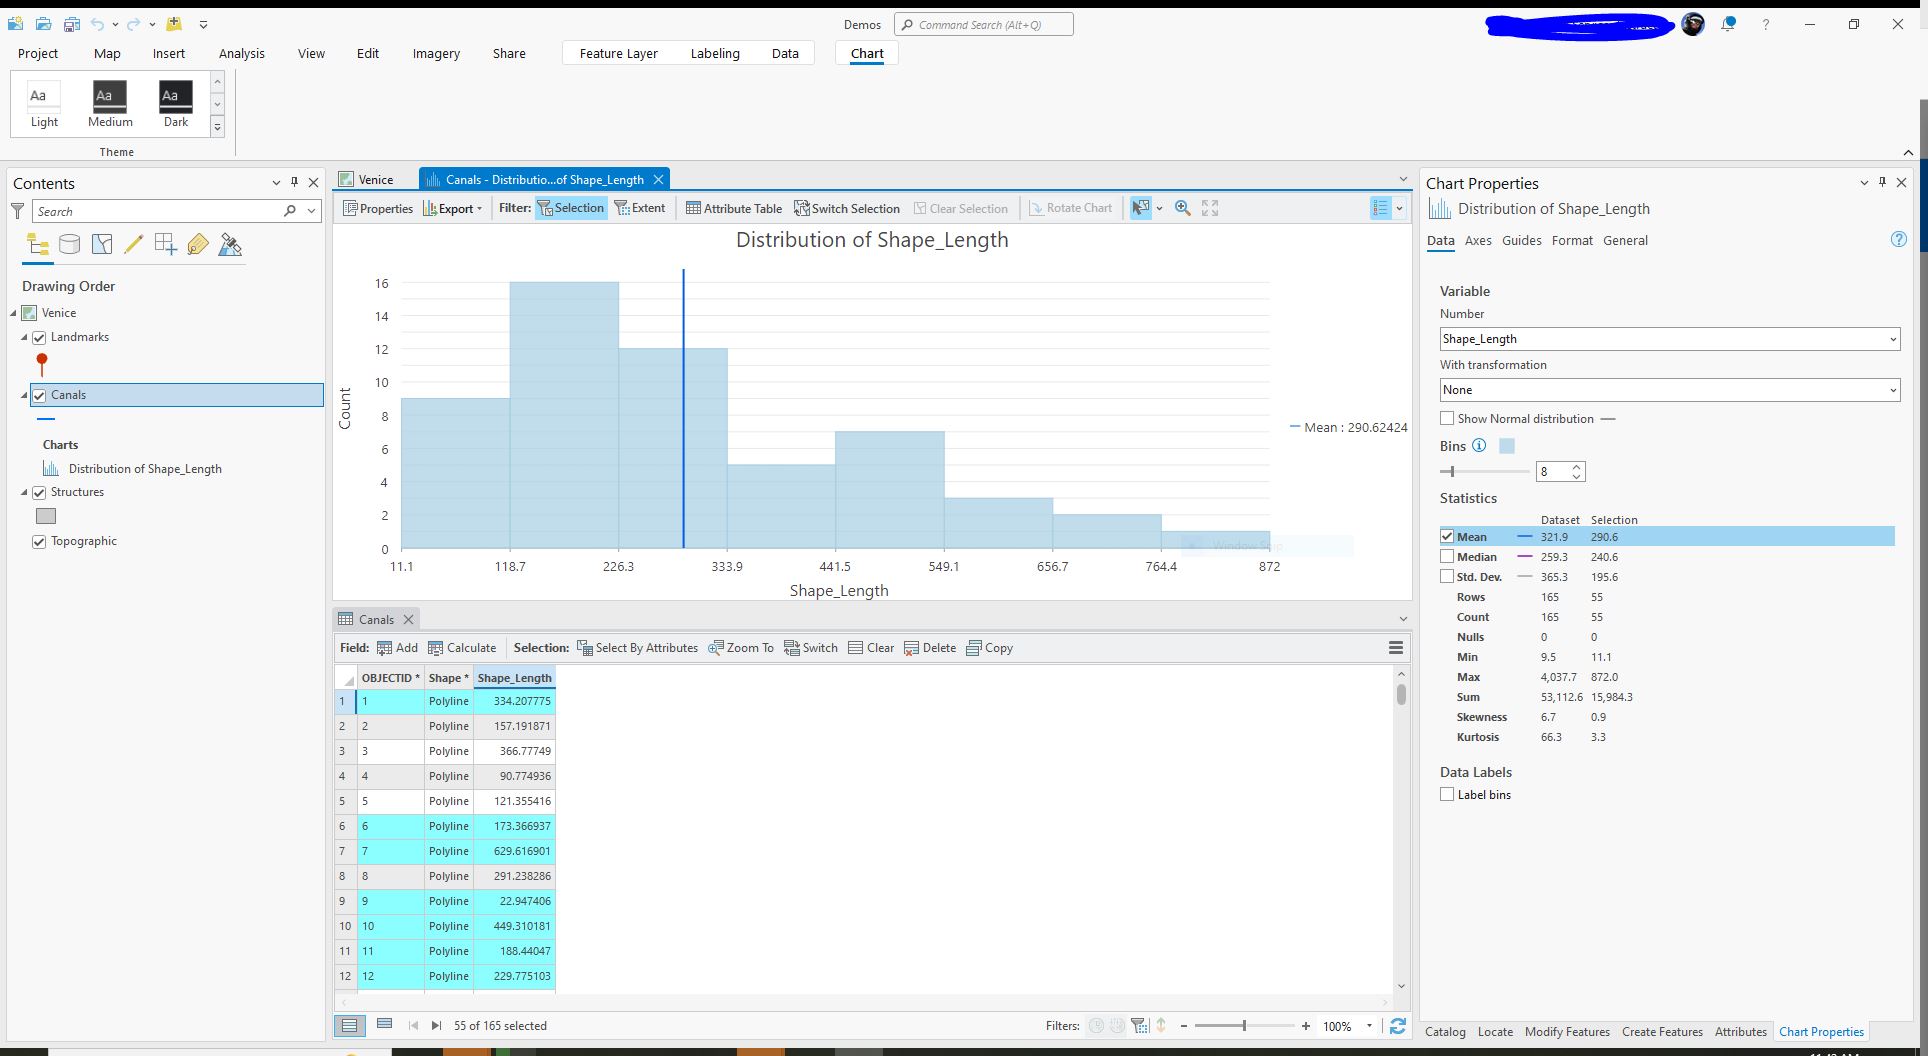
Task: Click the Zoom To icon in the Canals table
Action: [740, 647]
